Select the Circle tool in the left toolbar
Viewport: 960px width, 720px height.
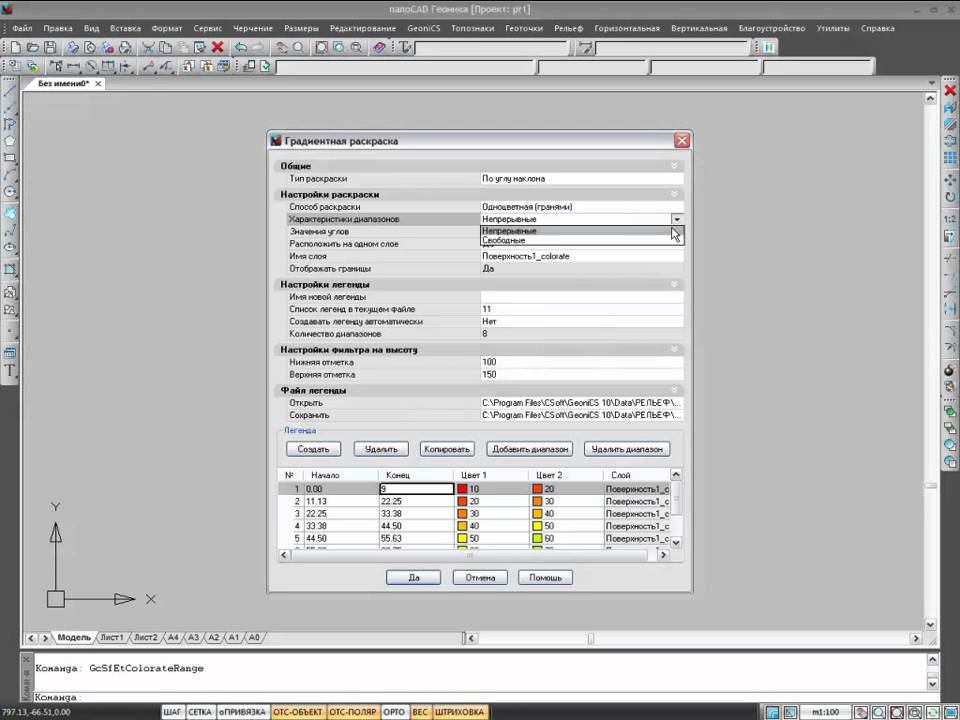pyautogui.click(x=10, y=192)
